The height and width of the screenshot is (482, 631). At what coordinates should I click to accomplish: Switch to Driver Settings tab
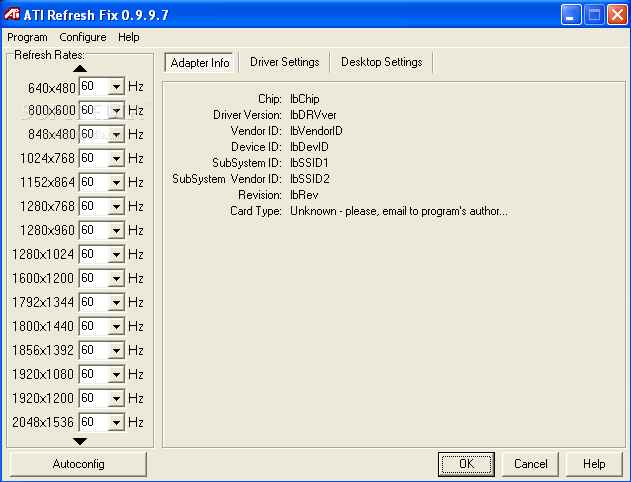(x=285, y=62)
